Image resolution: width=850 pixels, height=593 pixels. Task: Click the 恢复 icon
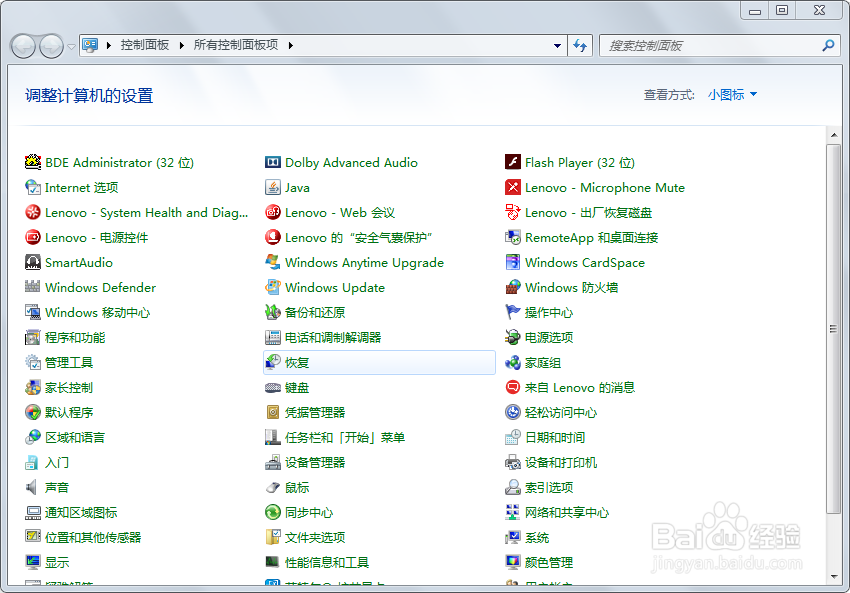pos(273,362)
